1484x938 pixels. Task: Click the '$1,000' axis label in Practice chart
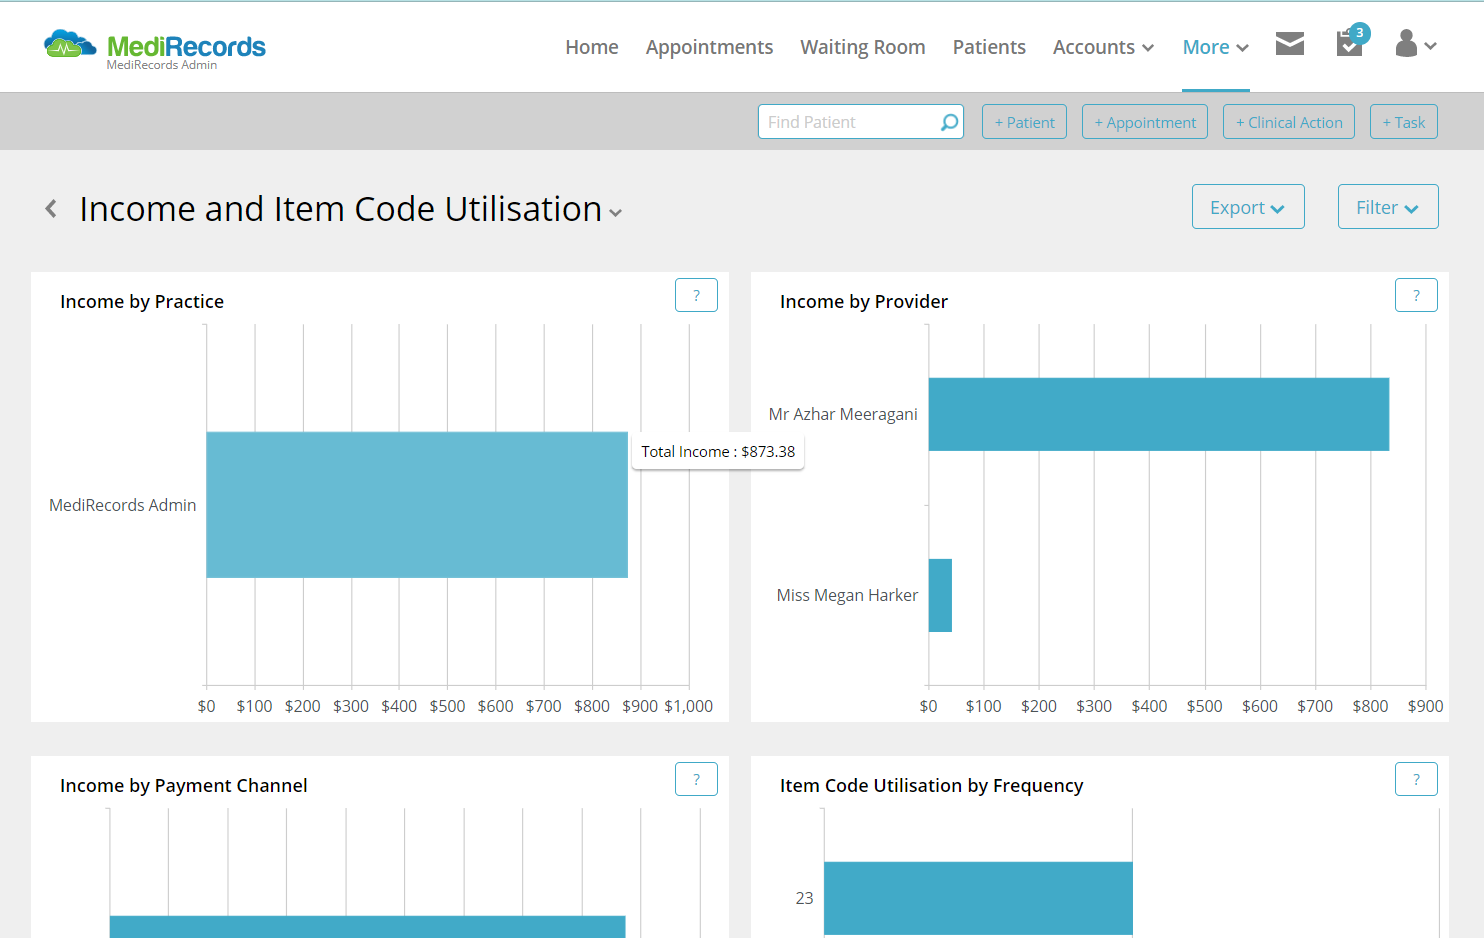point(689,706)
